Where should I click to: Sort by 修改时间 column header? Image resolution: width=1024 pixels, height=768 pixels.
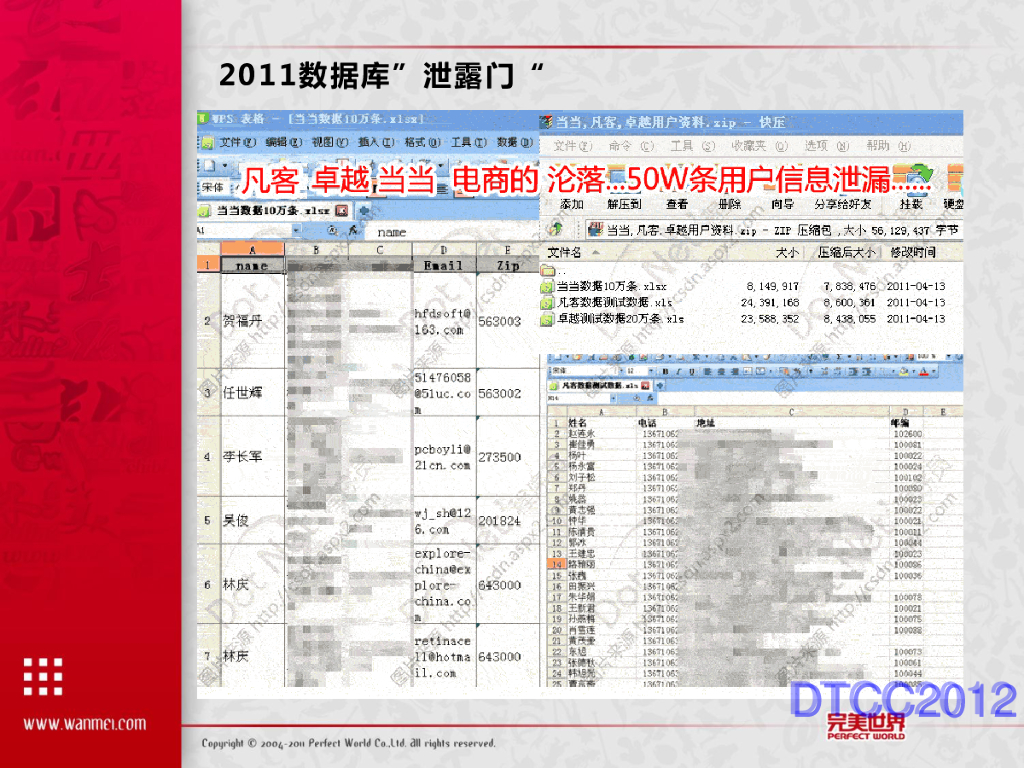pos(912,252)
